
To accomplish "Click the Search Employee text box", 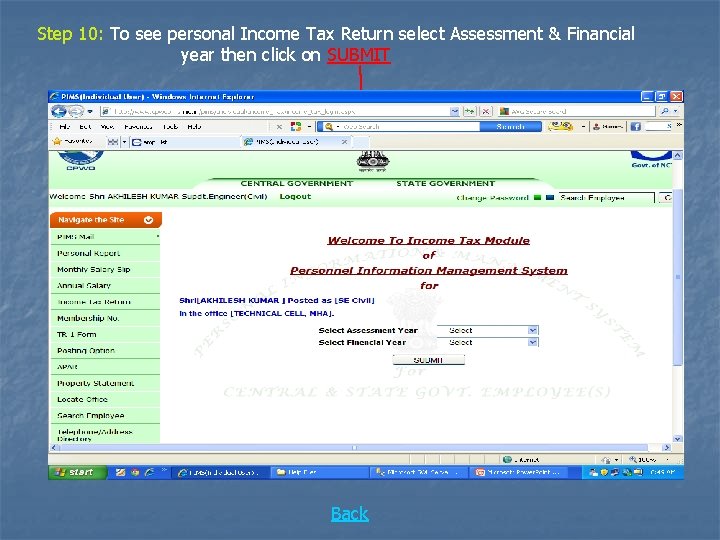I will [x=606, y=198].
